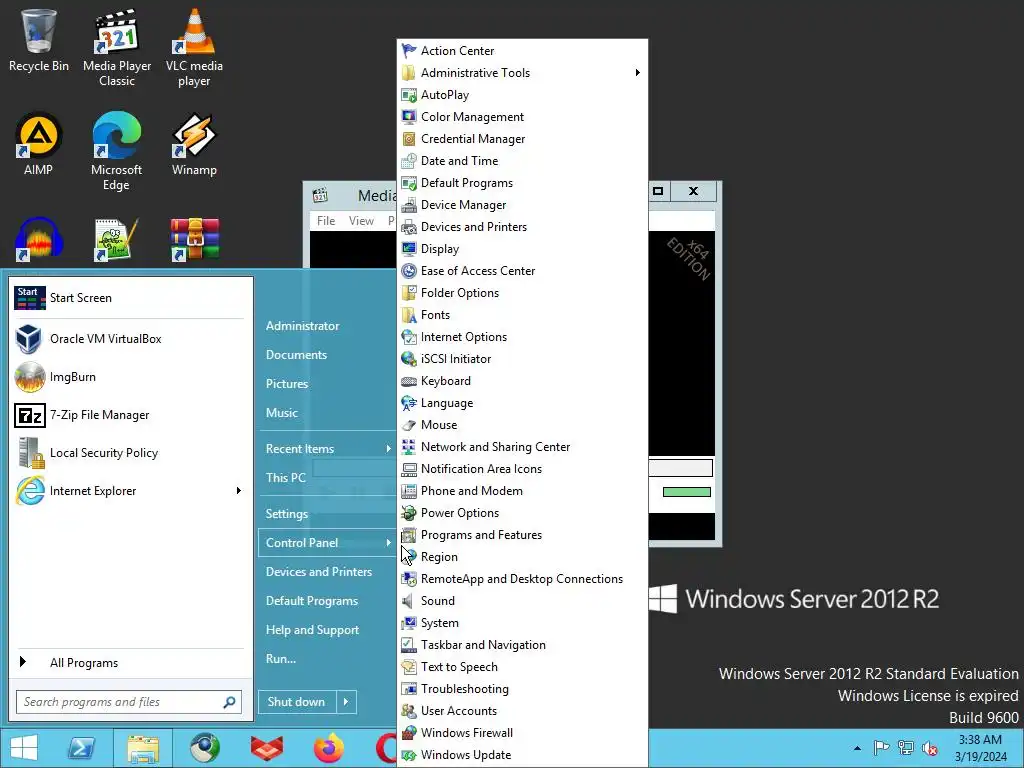The height and width of the screenshot is (768, 1024).
Task: Click the AutoPlay icon in the list
Action: (409, 95)
